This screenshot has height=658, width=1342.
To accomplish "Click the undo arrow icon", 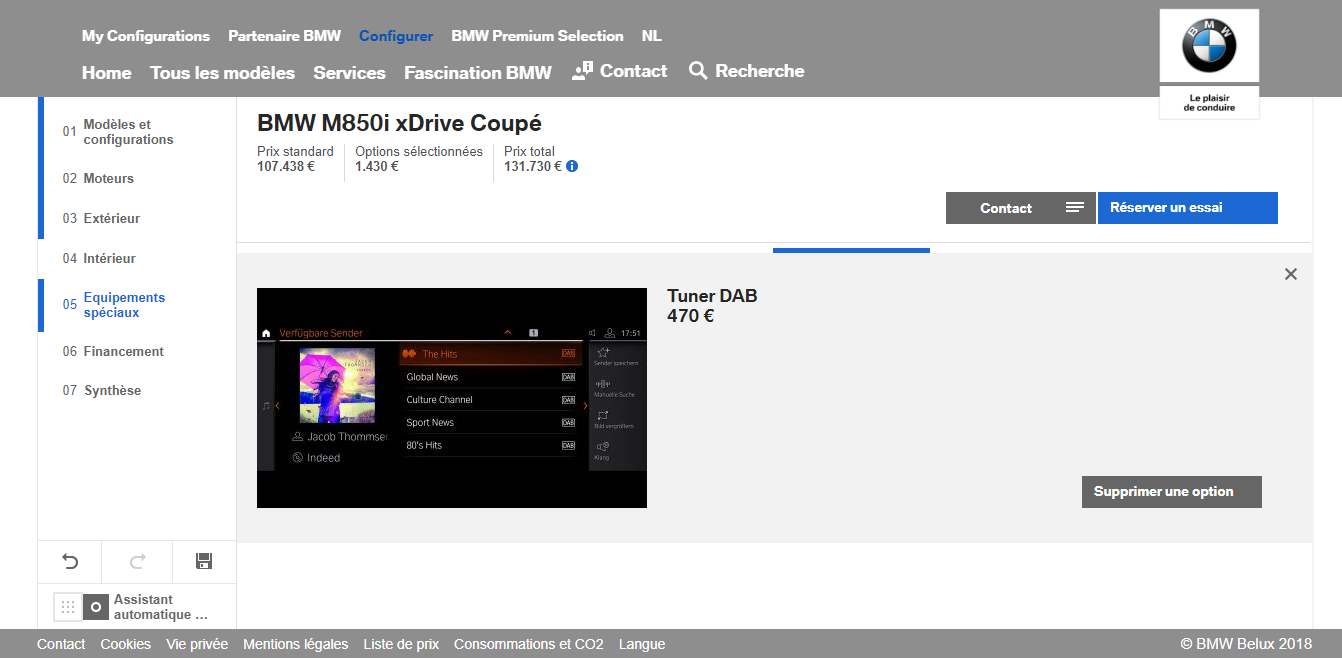I will (70, 561).
